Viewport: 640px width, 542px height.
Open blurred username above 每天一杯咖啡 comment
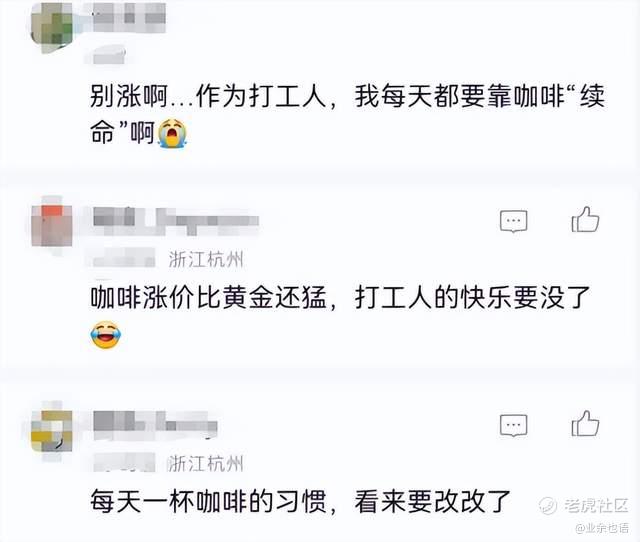pyautogui.click(x=155, y=425)
